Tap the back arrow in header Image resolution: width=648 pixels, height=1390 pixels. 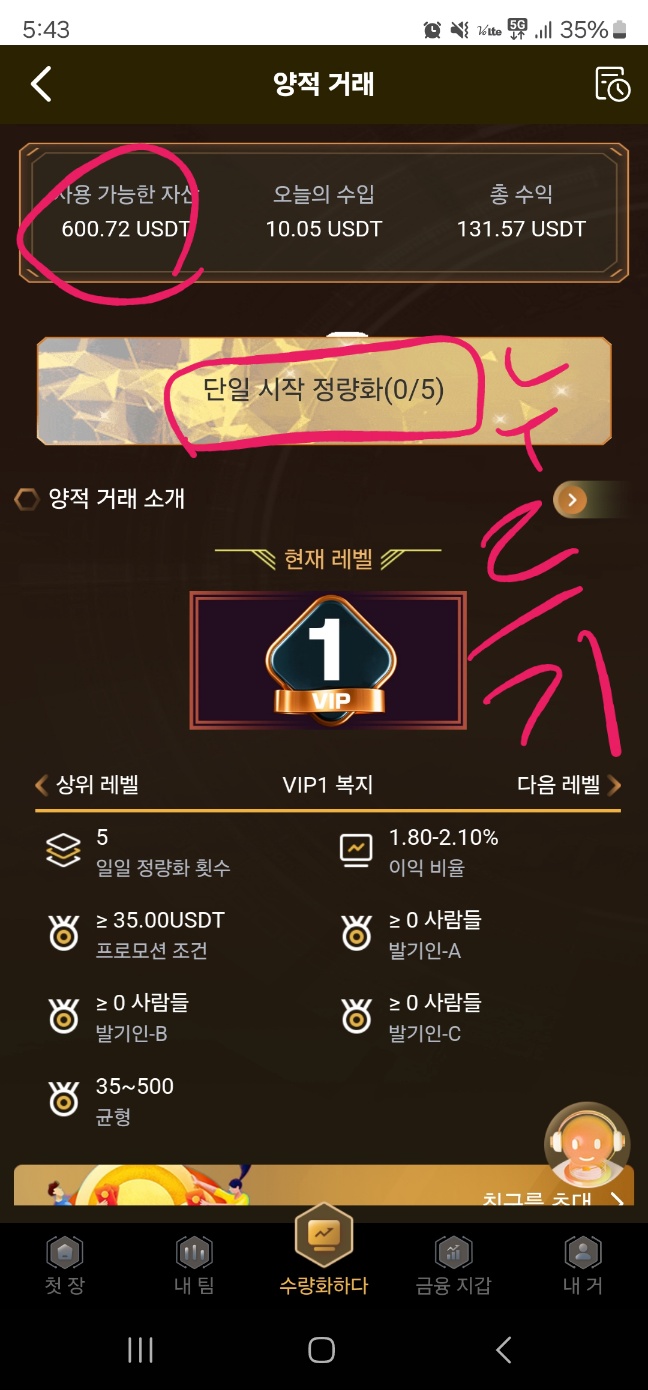pyautogui.click(x=41, y=84)
